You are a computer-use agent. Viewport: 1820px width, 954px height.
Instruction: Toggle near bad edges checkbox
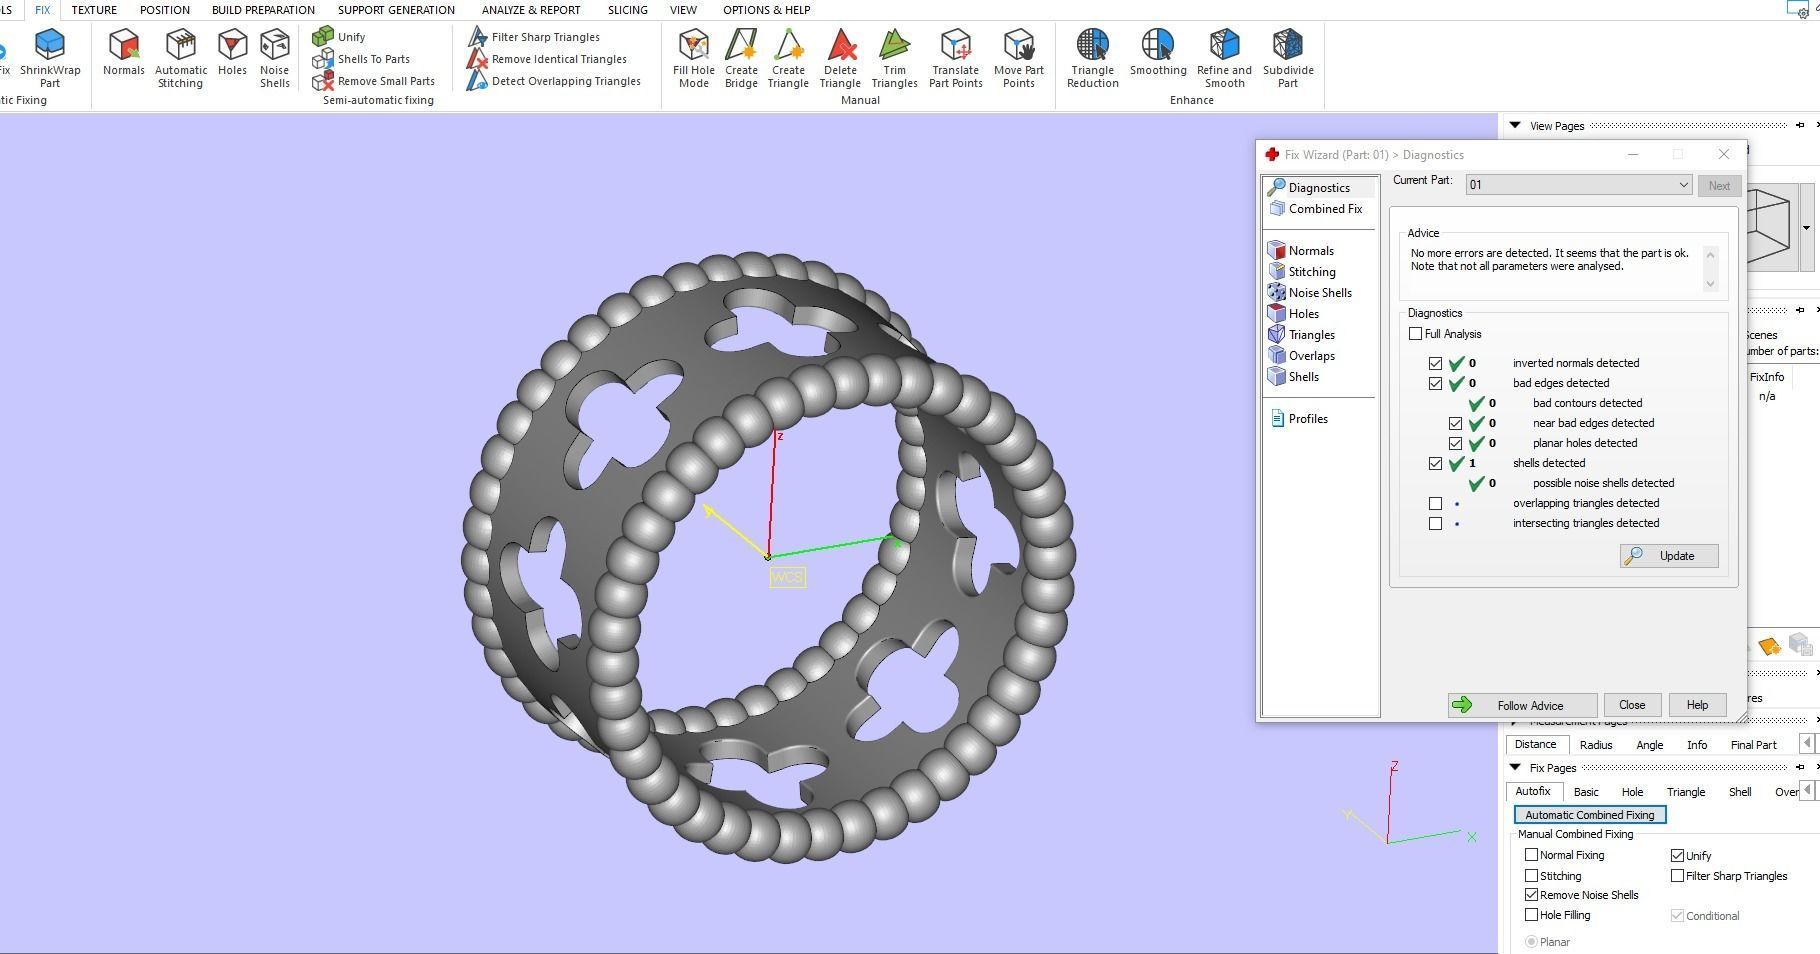(1455, 423)
